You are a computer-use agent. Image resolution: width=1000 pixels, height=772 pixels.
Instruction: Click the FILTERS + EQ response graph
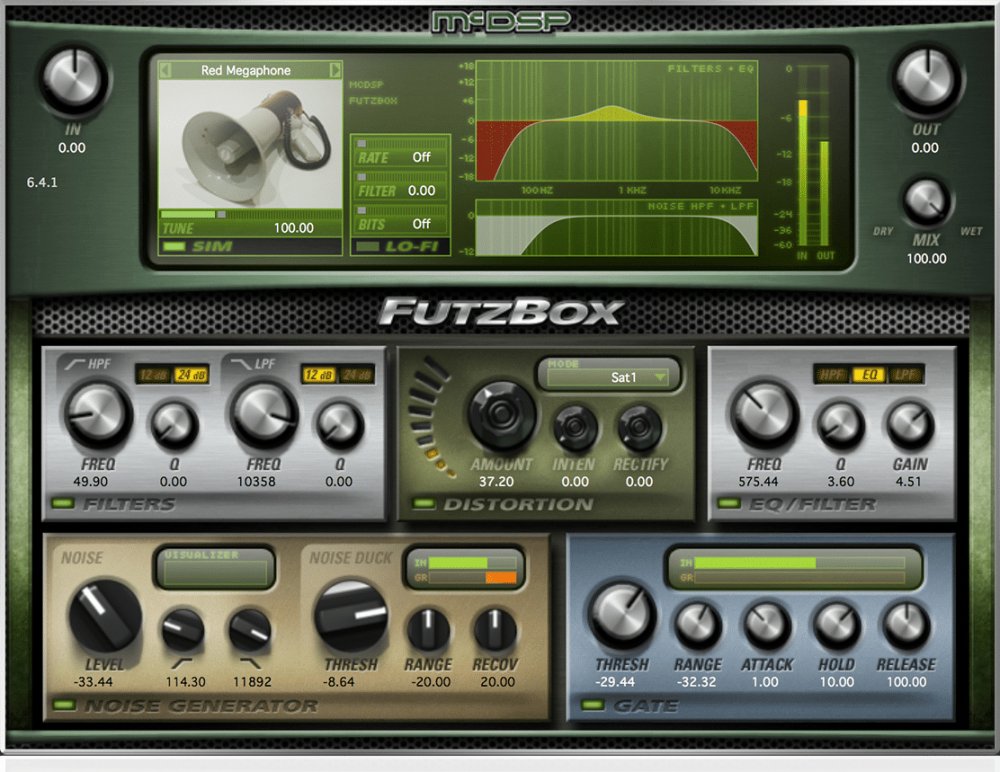tap(617, 121)
